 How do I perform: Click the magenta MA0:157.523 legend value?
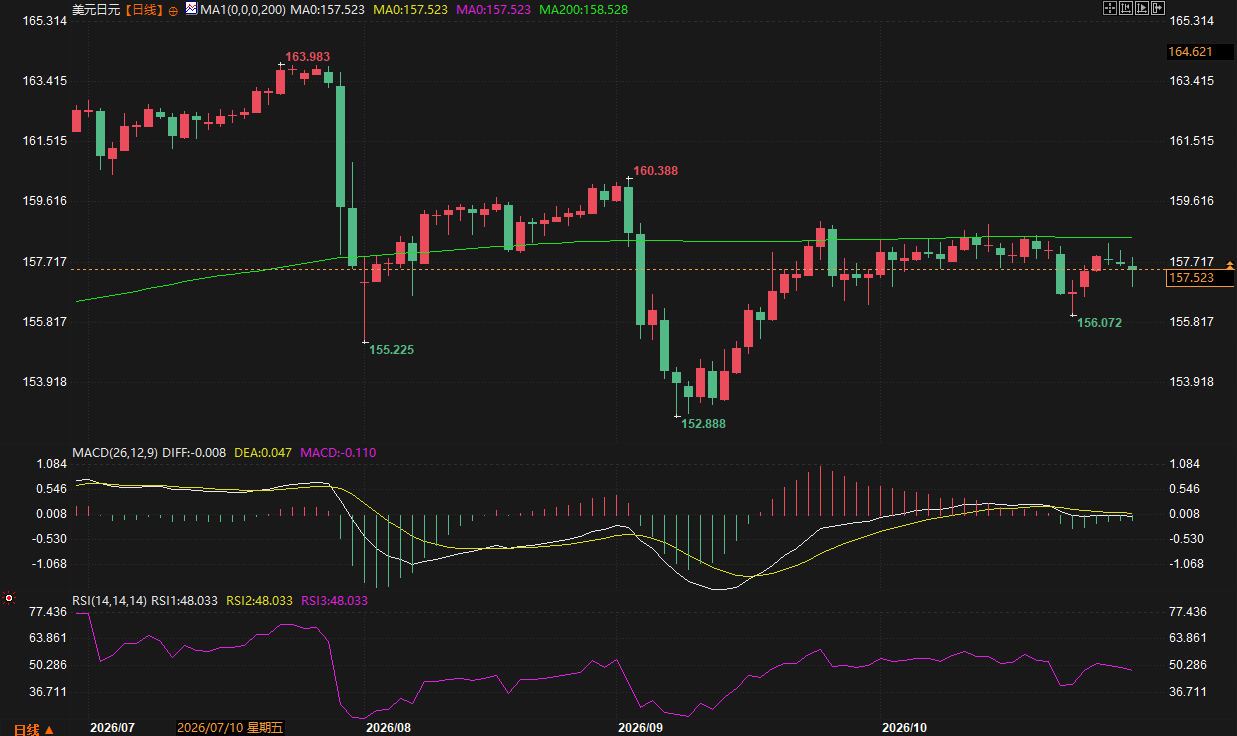(493, 9)
